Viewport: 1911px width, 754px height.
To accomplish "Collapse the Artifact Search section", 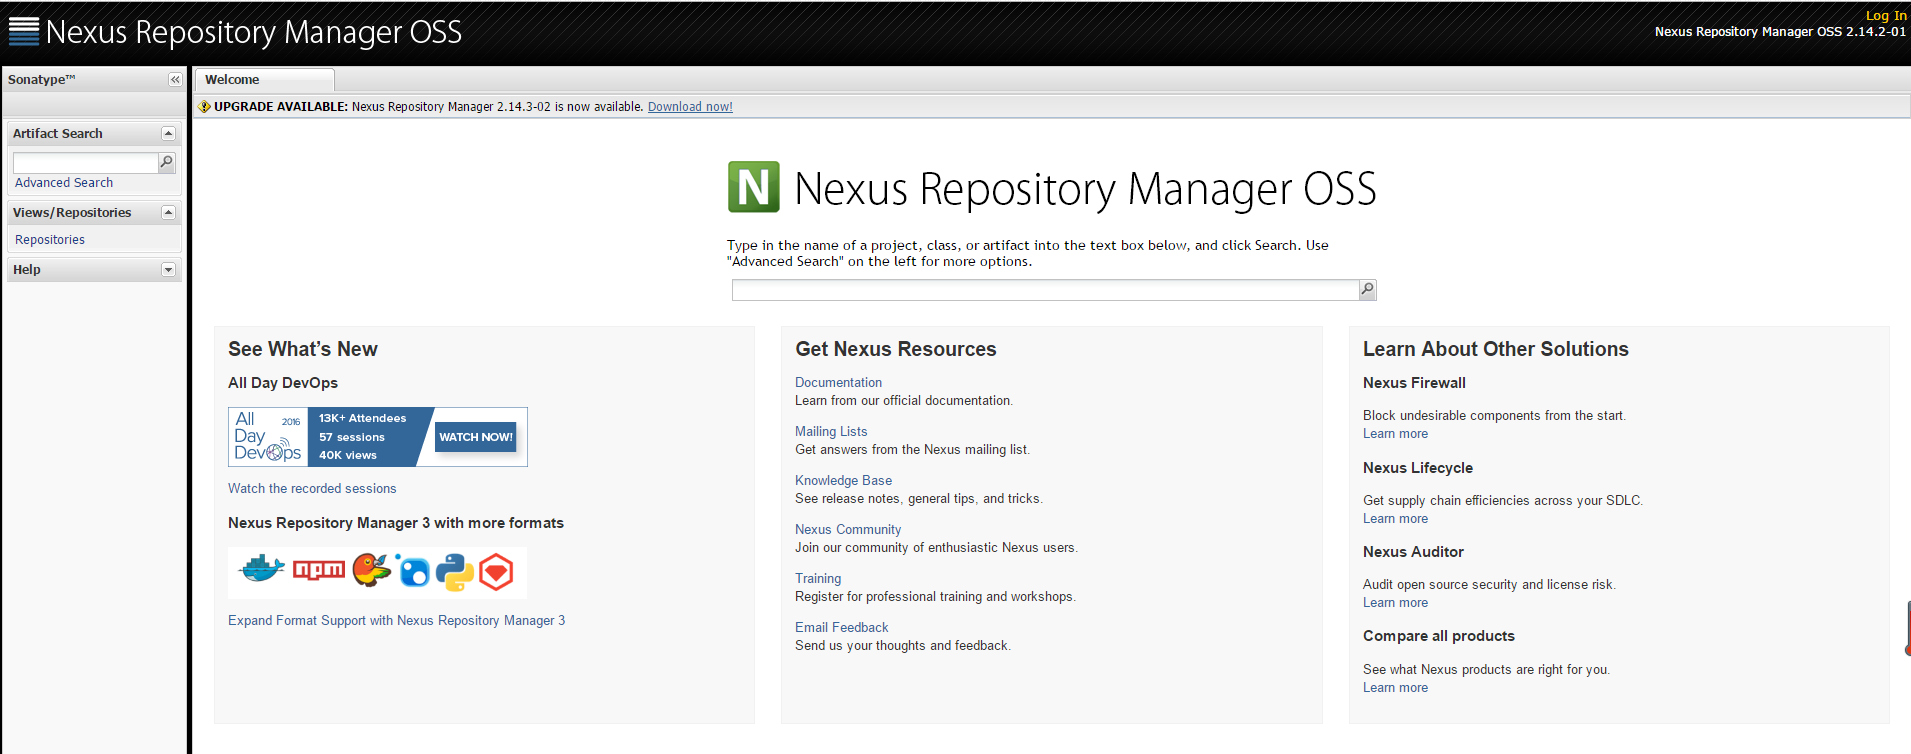I will (168, 133).
